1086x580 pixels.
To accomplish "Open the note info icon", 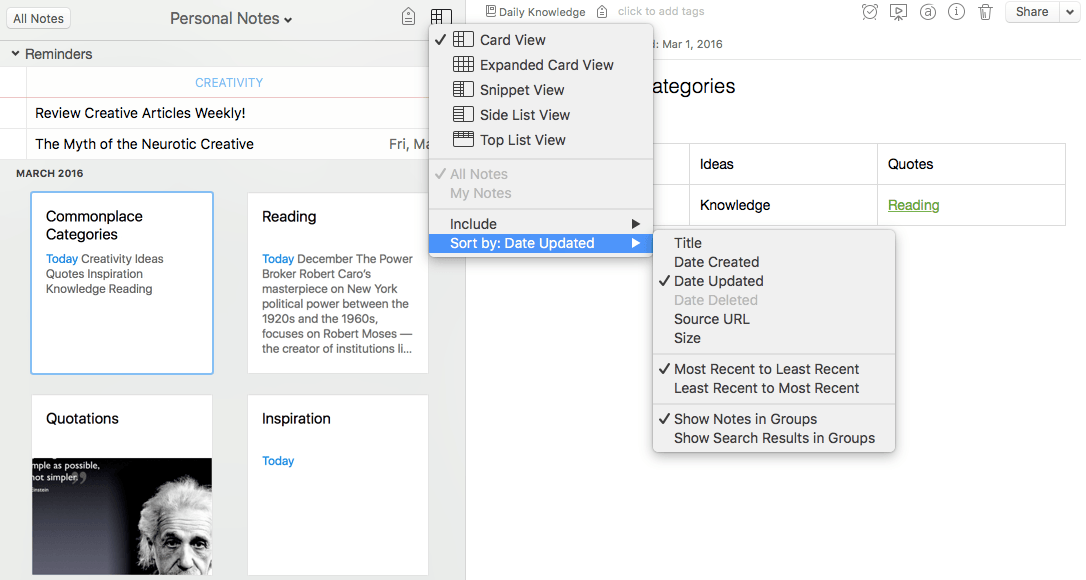I will click(x=956, y=12).
